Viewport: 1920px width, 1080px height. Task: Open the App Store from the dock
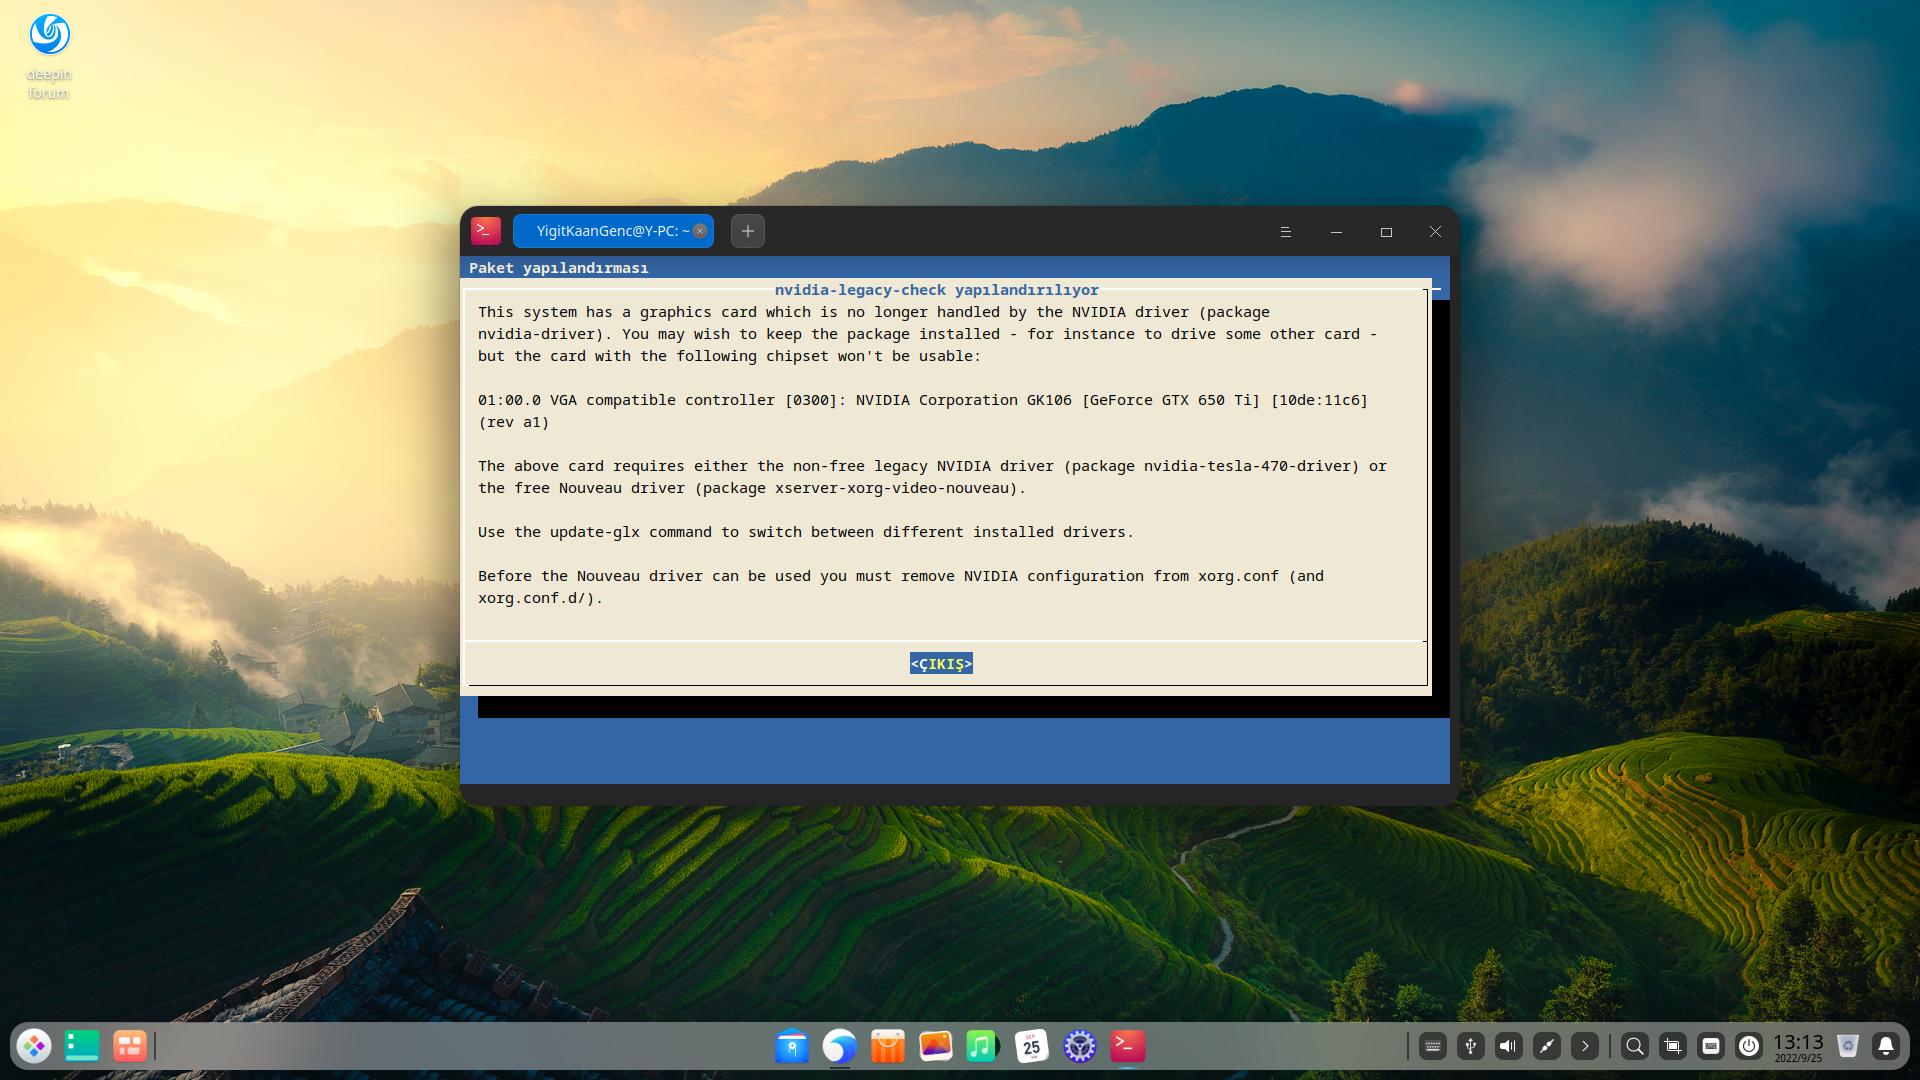click(x=888, y=1046)
